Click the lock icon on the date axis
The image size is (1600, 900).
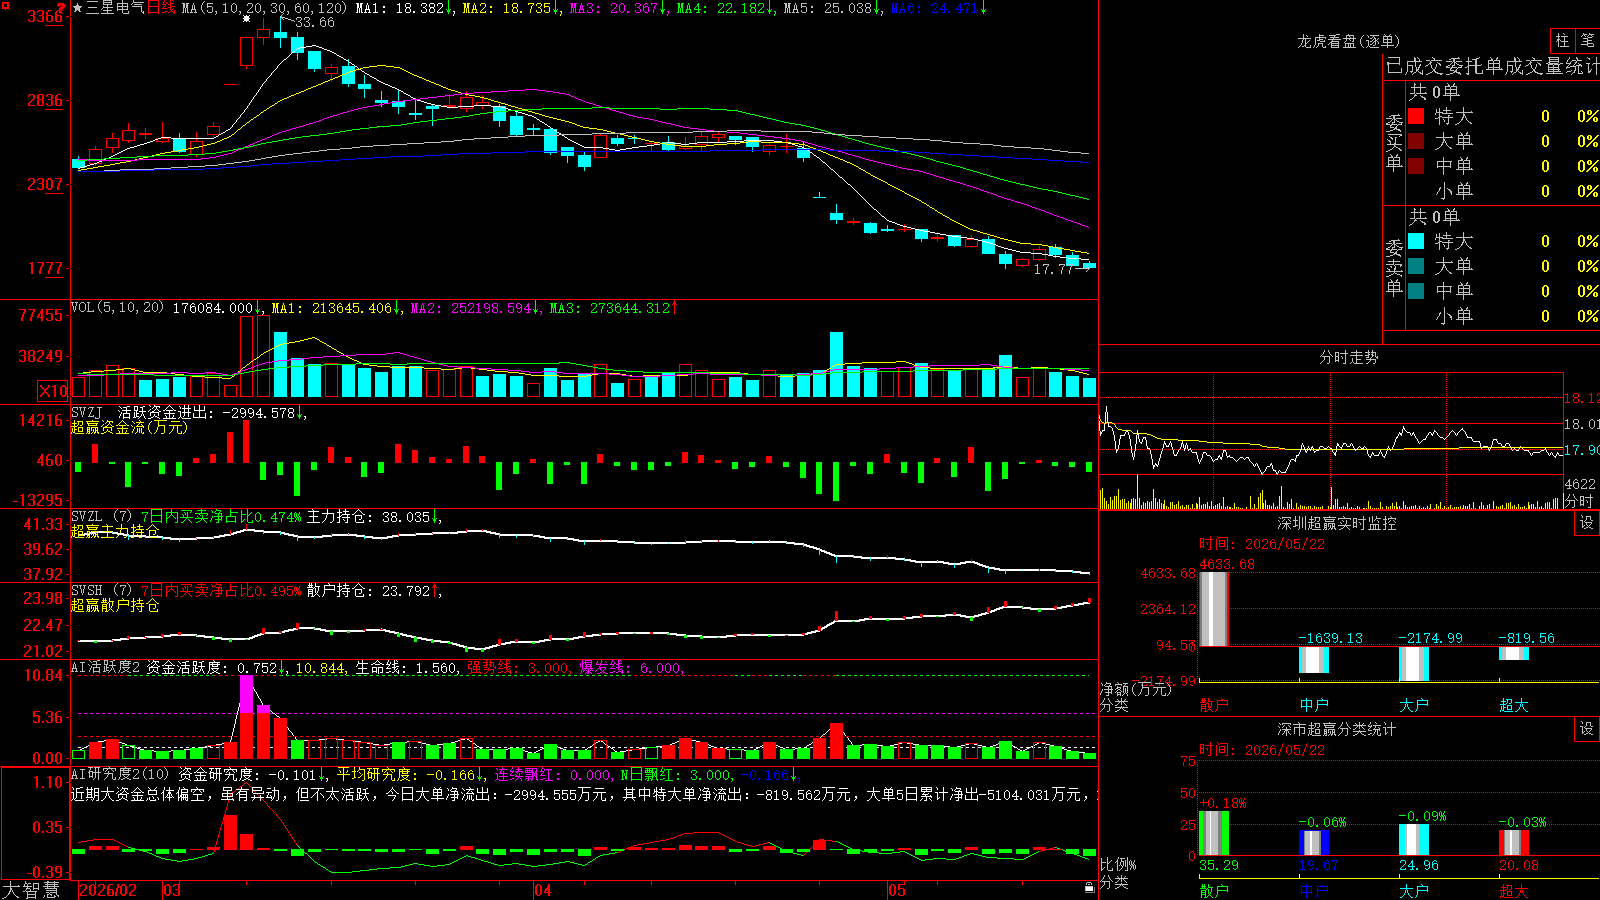(x=1089, y=888)
